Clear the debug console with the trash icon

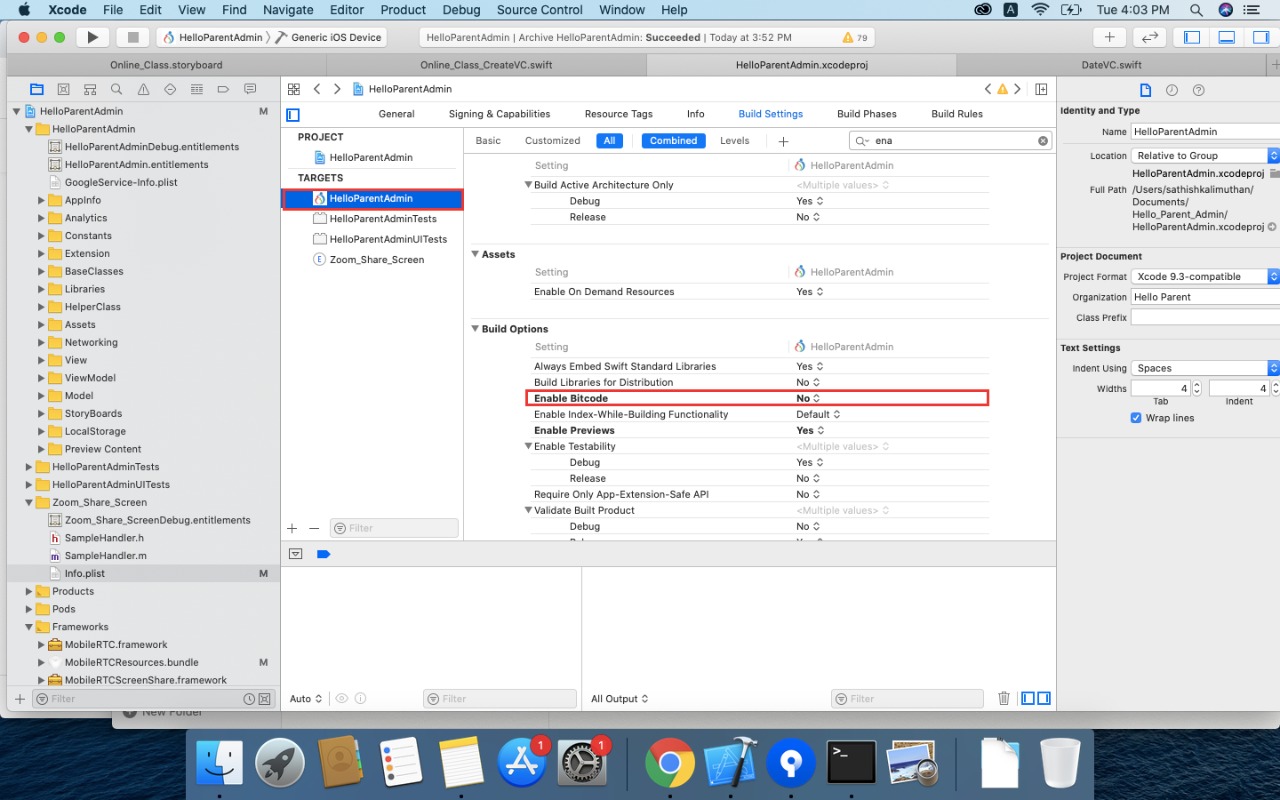coord(1004,699)
